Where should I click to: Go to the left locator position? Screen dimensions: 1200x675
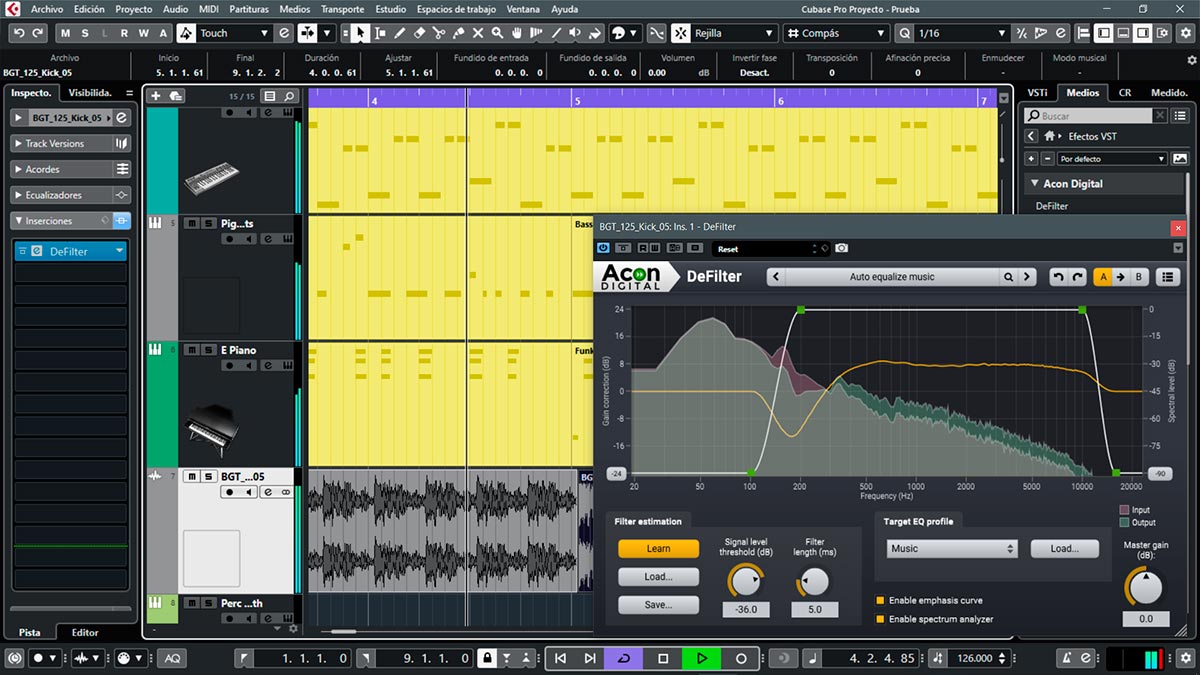tap(243, 658)
